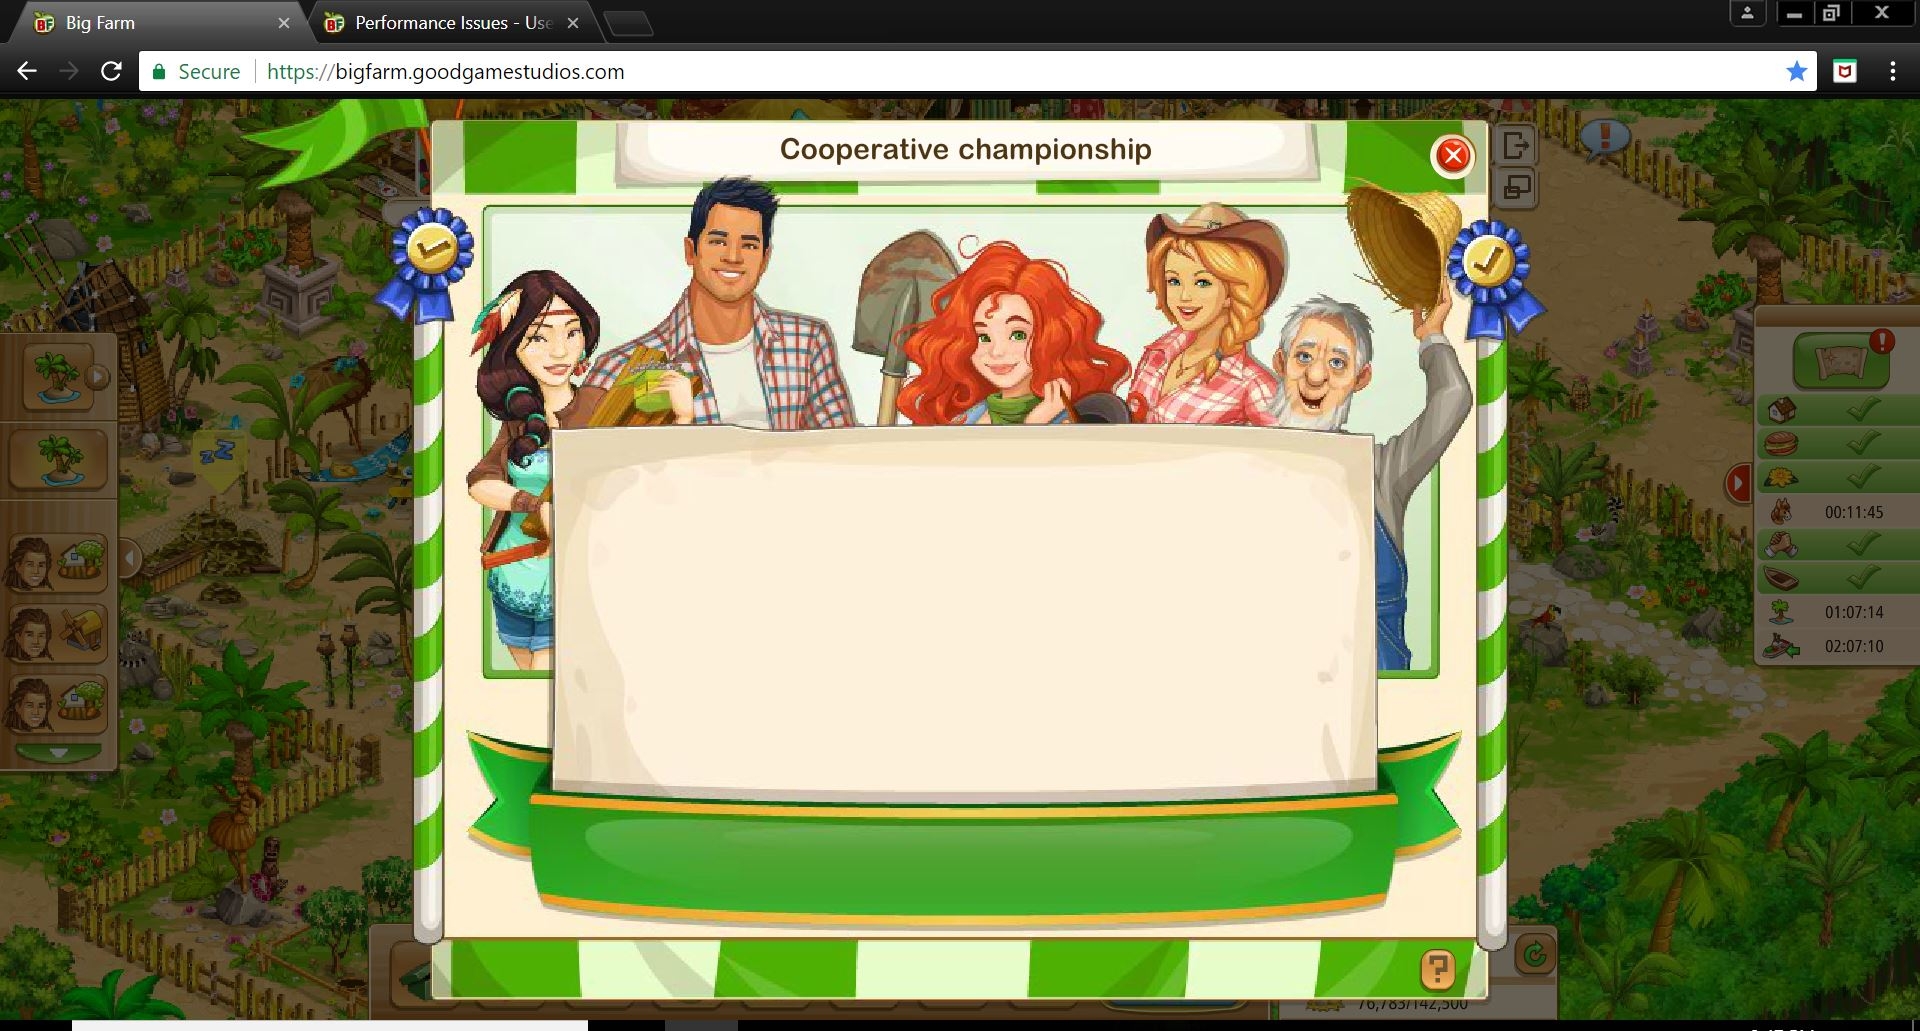Select the first character building row

(x=57, y=565)
